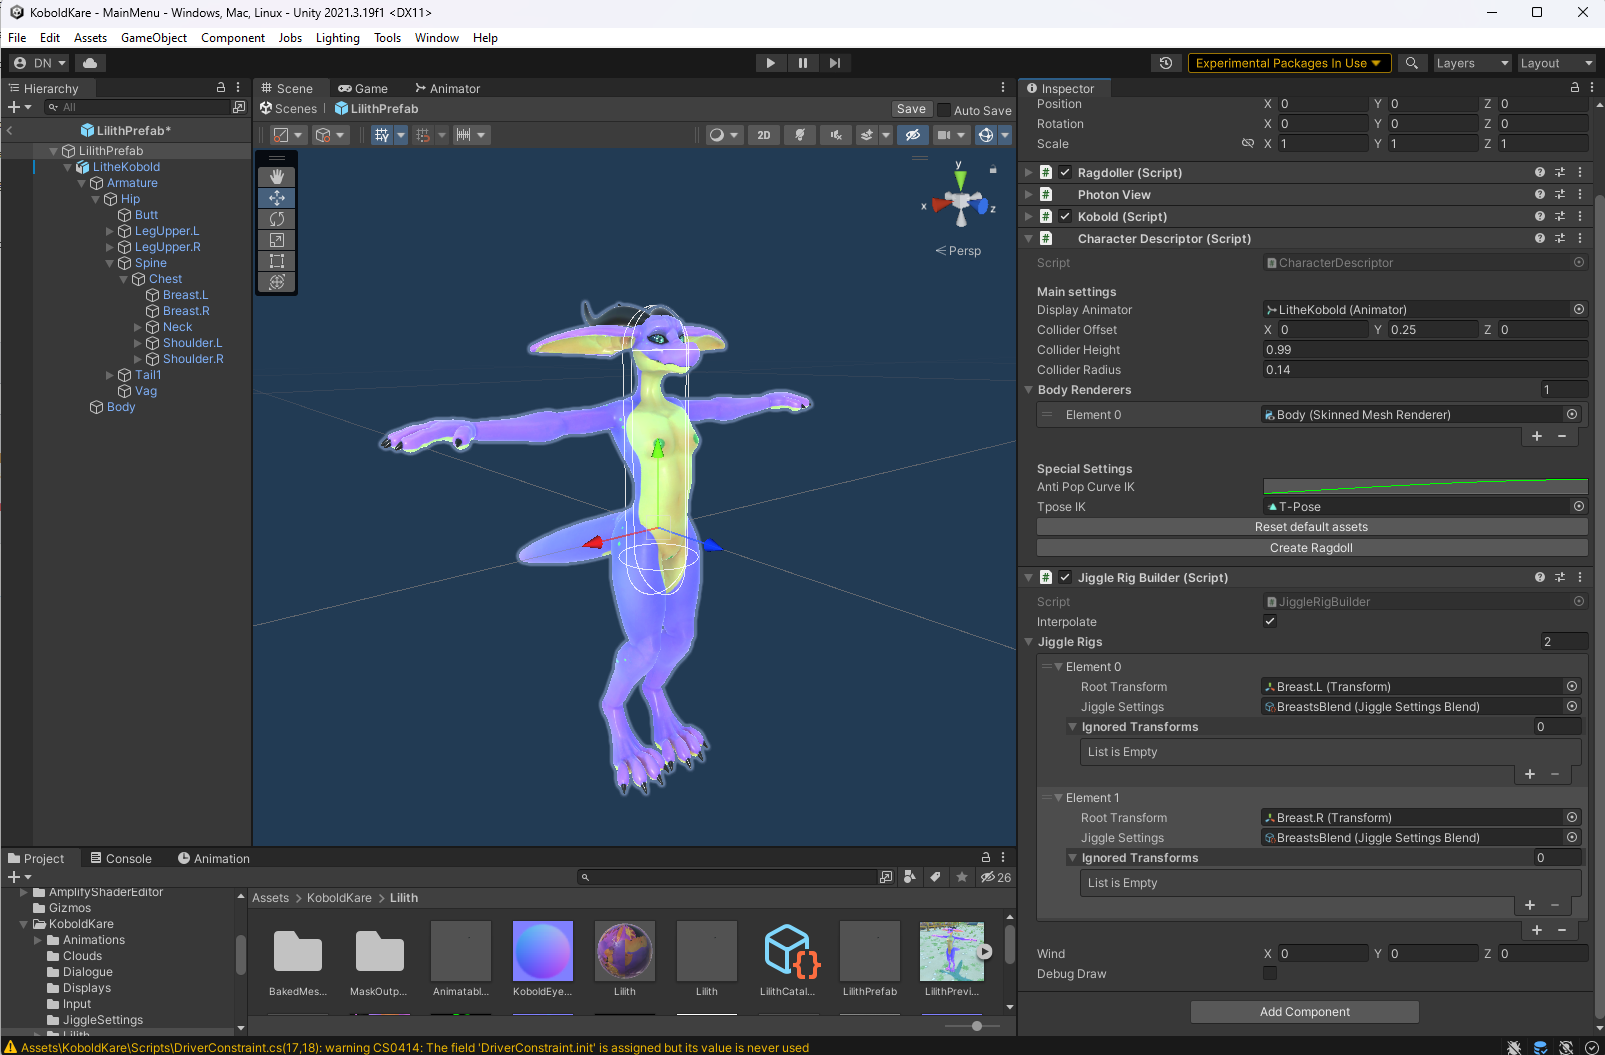Click object picker for Display Animator field
Image resolution: width=1605 pixels, height=1055 pixels.
(1579, 310)
